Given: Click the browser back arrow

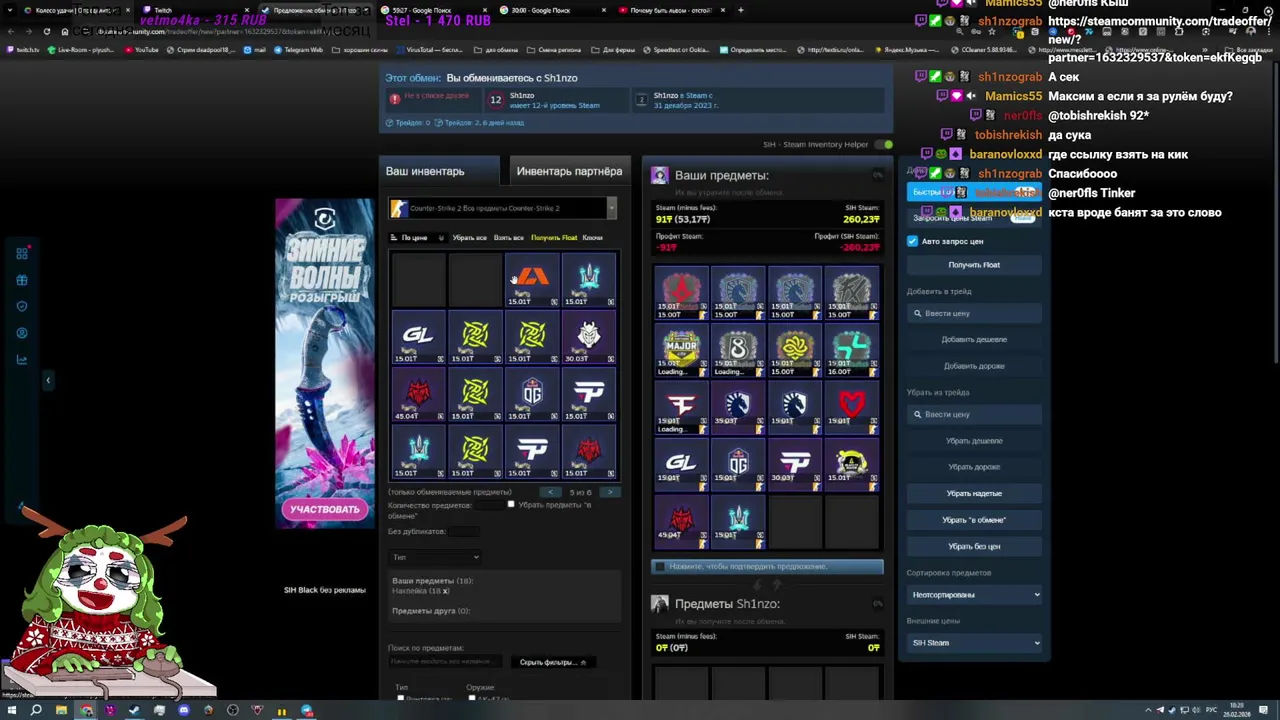Looking at the screenshot, I should [11, 31].
